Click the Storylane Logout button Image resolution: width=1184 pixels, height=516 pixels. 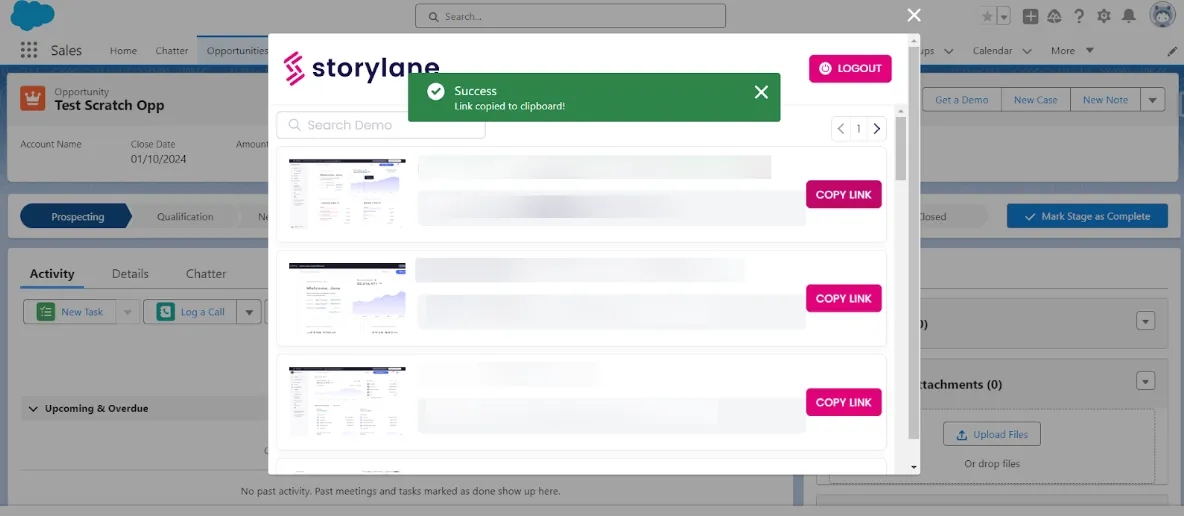[x=850, y=68]
